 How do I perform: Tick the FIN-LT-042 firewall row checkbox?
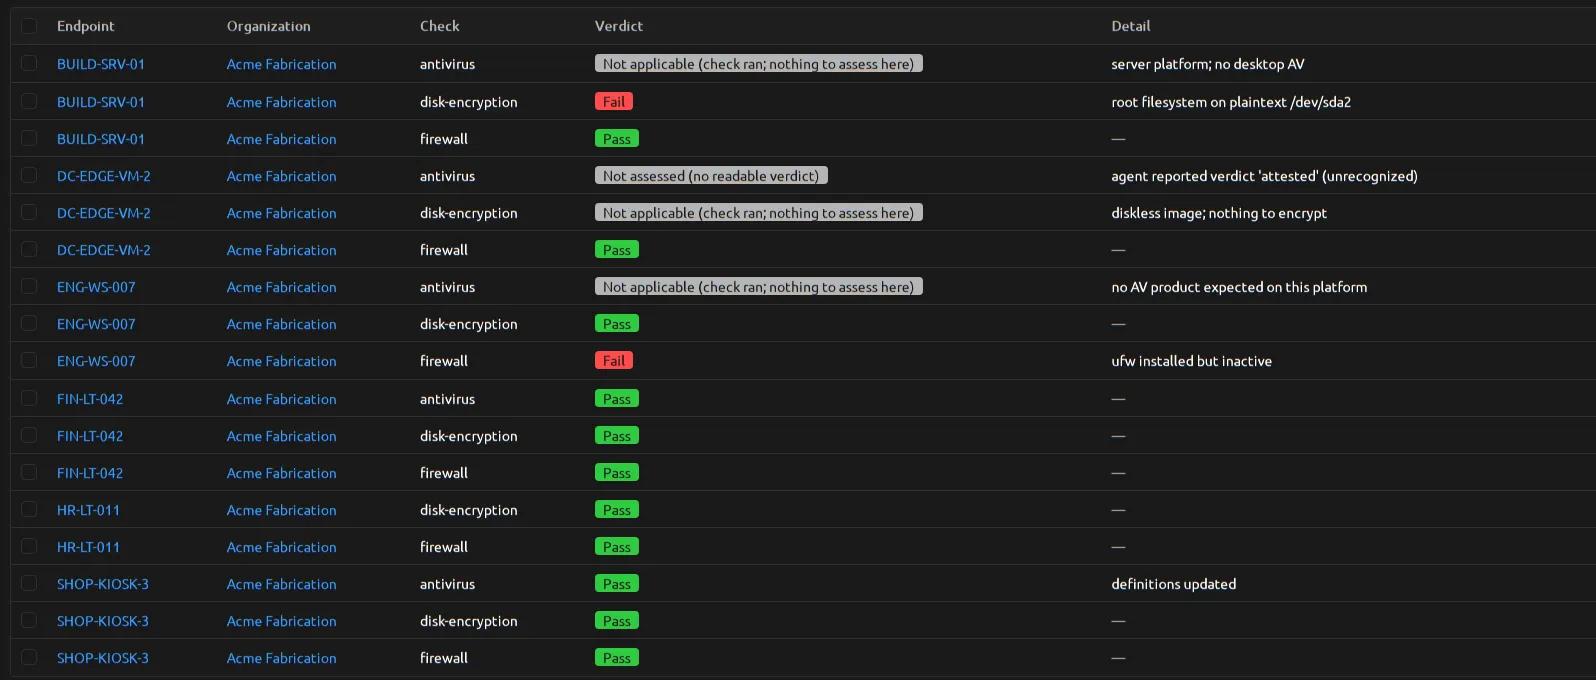coord(29,472)
